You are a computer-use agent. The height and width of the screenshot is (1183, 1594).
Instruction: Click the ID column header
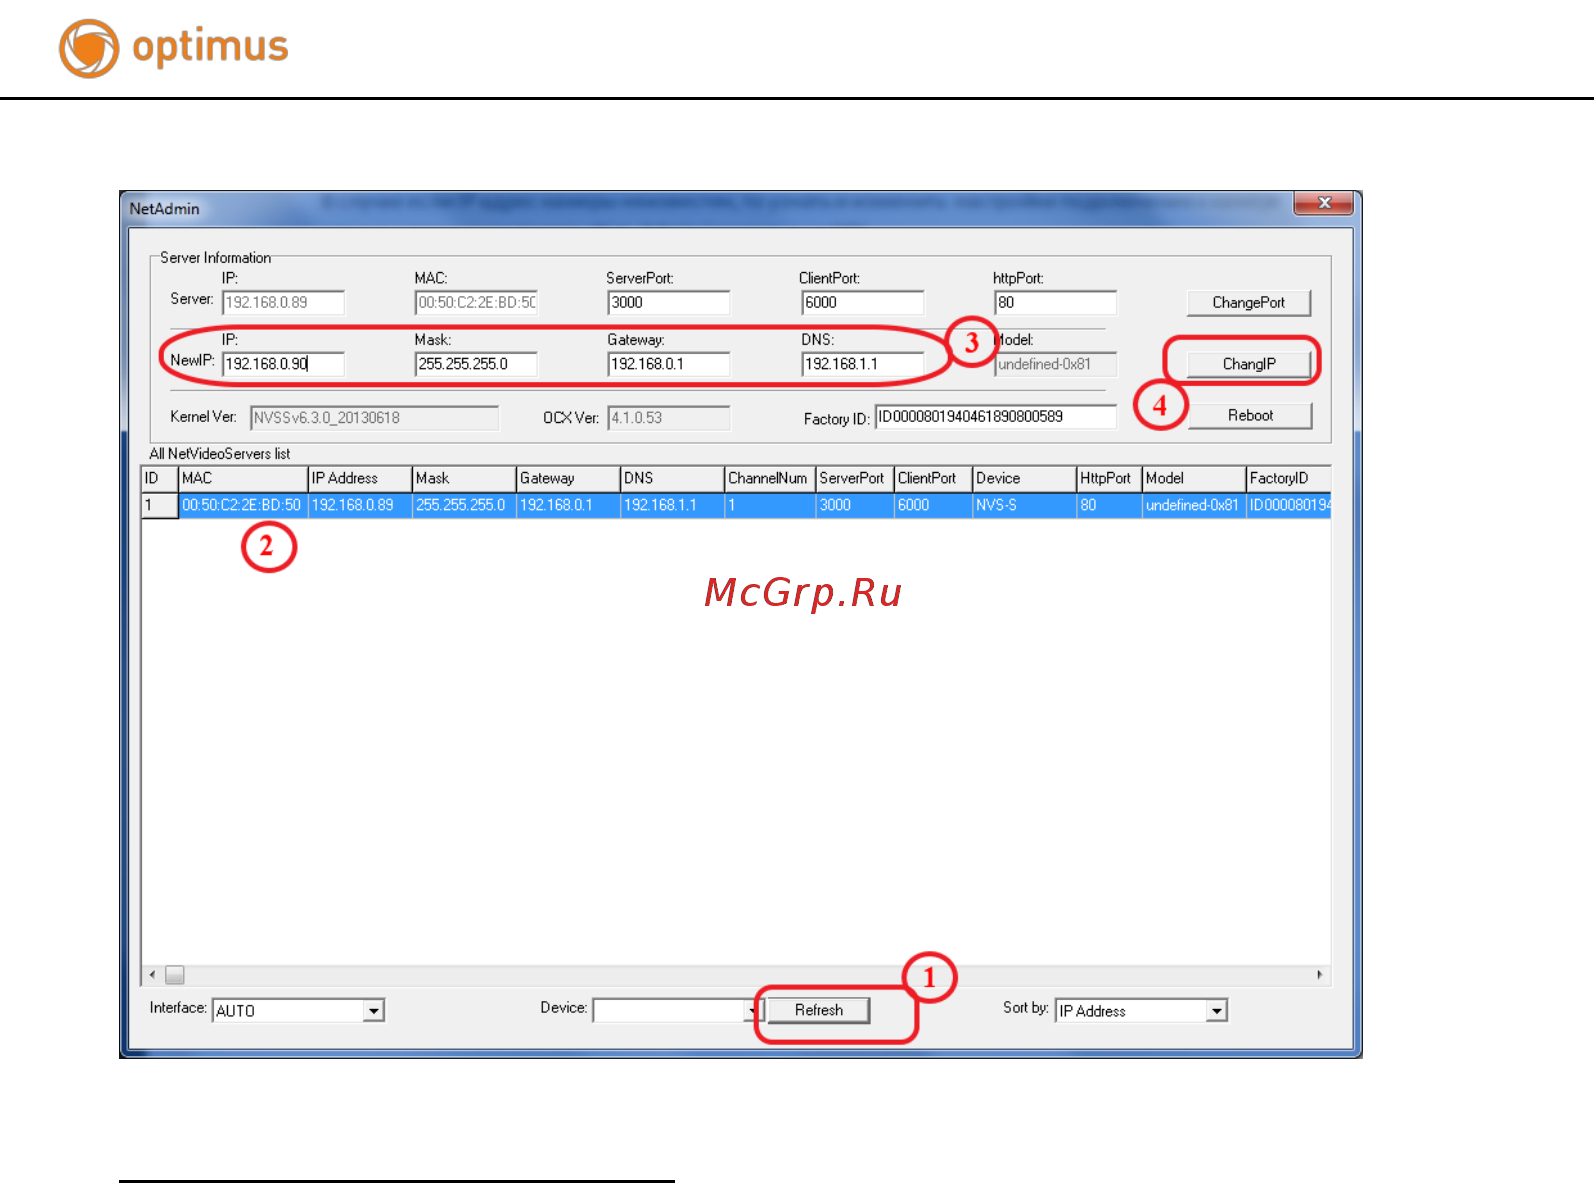(x=160, y=479)
